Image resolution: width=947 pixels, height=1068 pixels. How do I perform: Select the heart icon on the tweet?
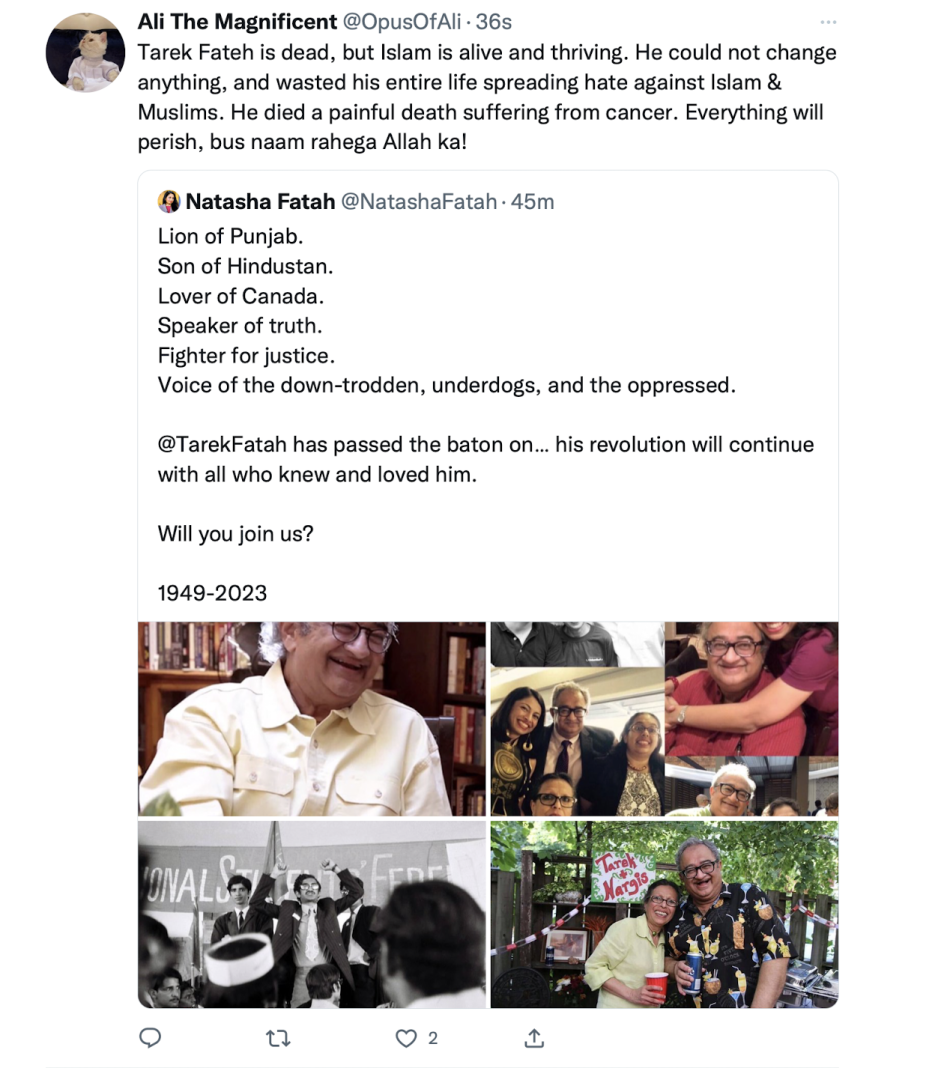click(404, 1038)
